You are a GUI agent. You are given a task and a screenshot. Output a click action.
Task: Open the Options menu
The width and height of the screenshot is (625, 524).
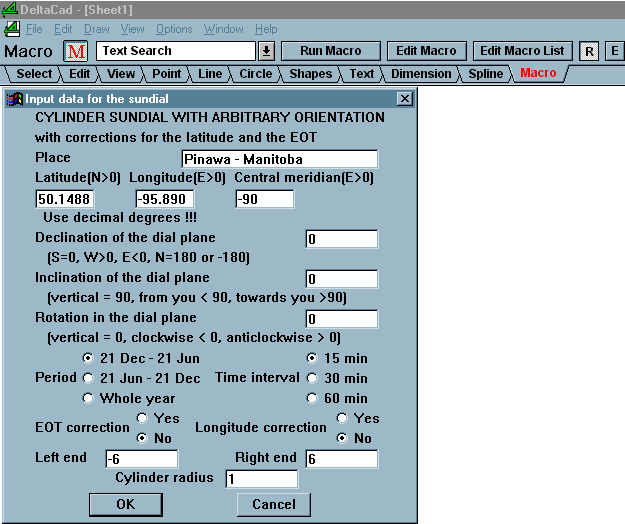click(174, 29)
